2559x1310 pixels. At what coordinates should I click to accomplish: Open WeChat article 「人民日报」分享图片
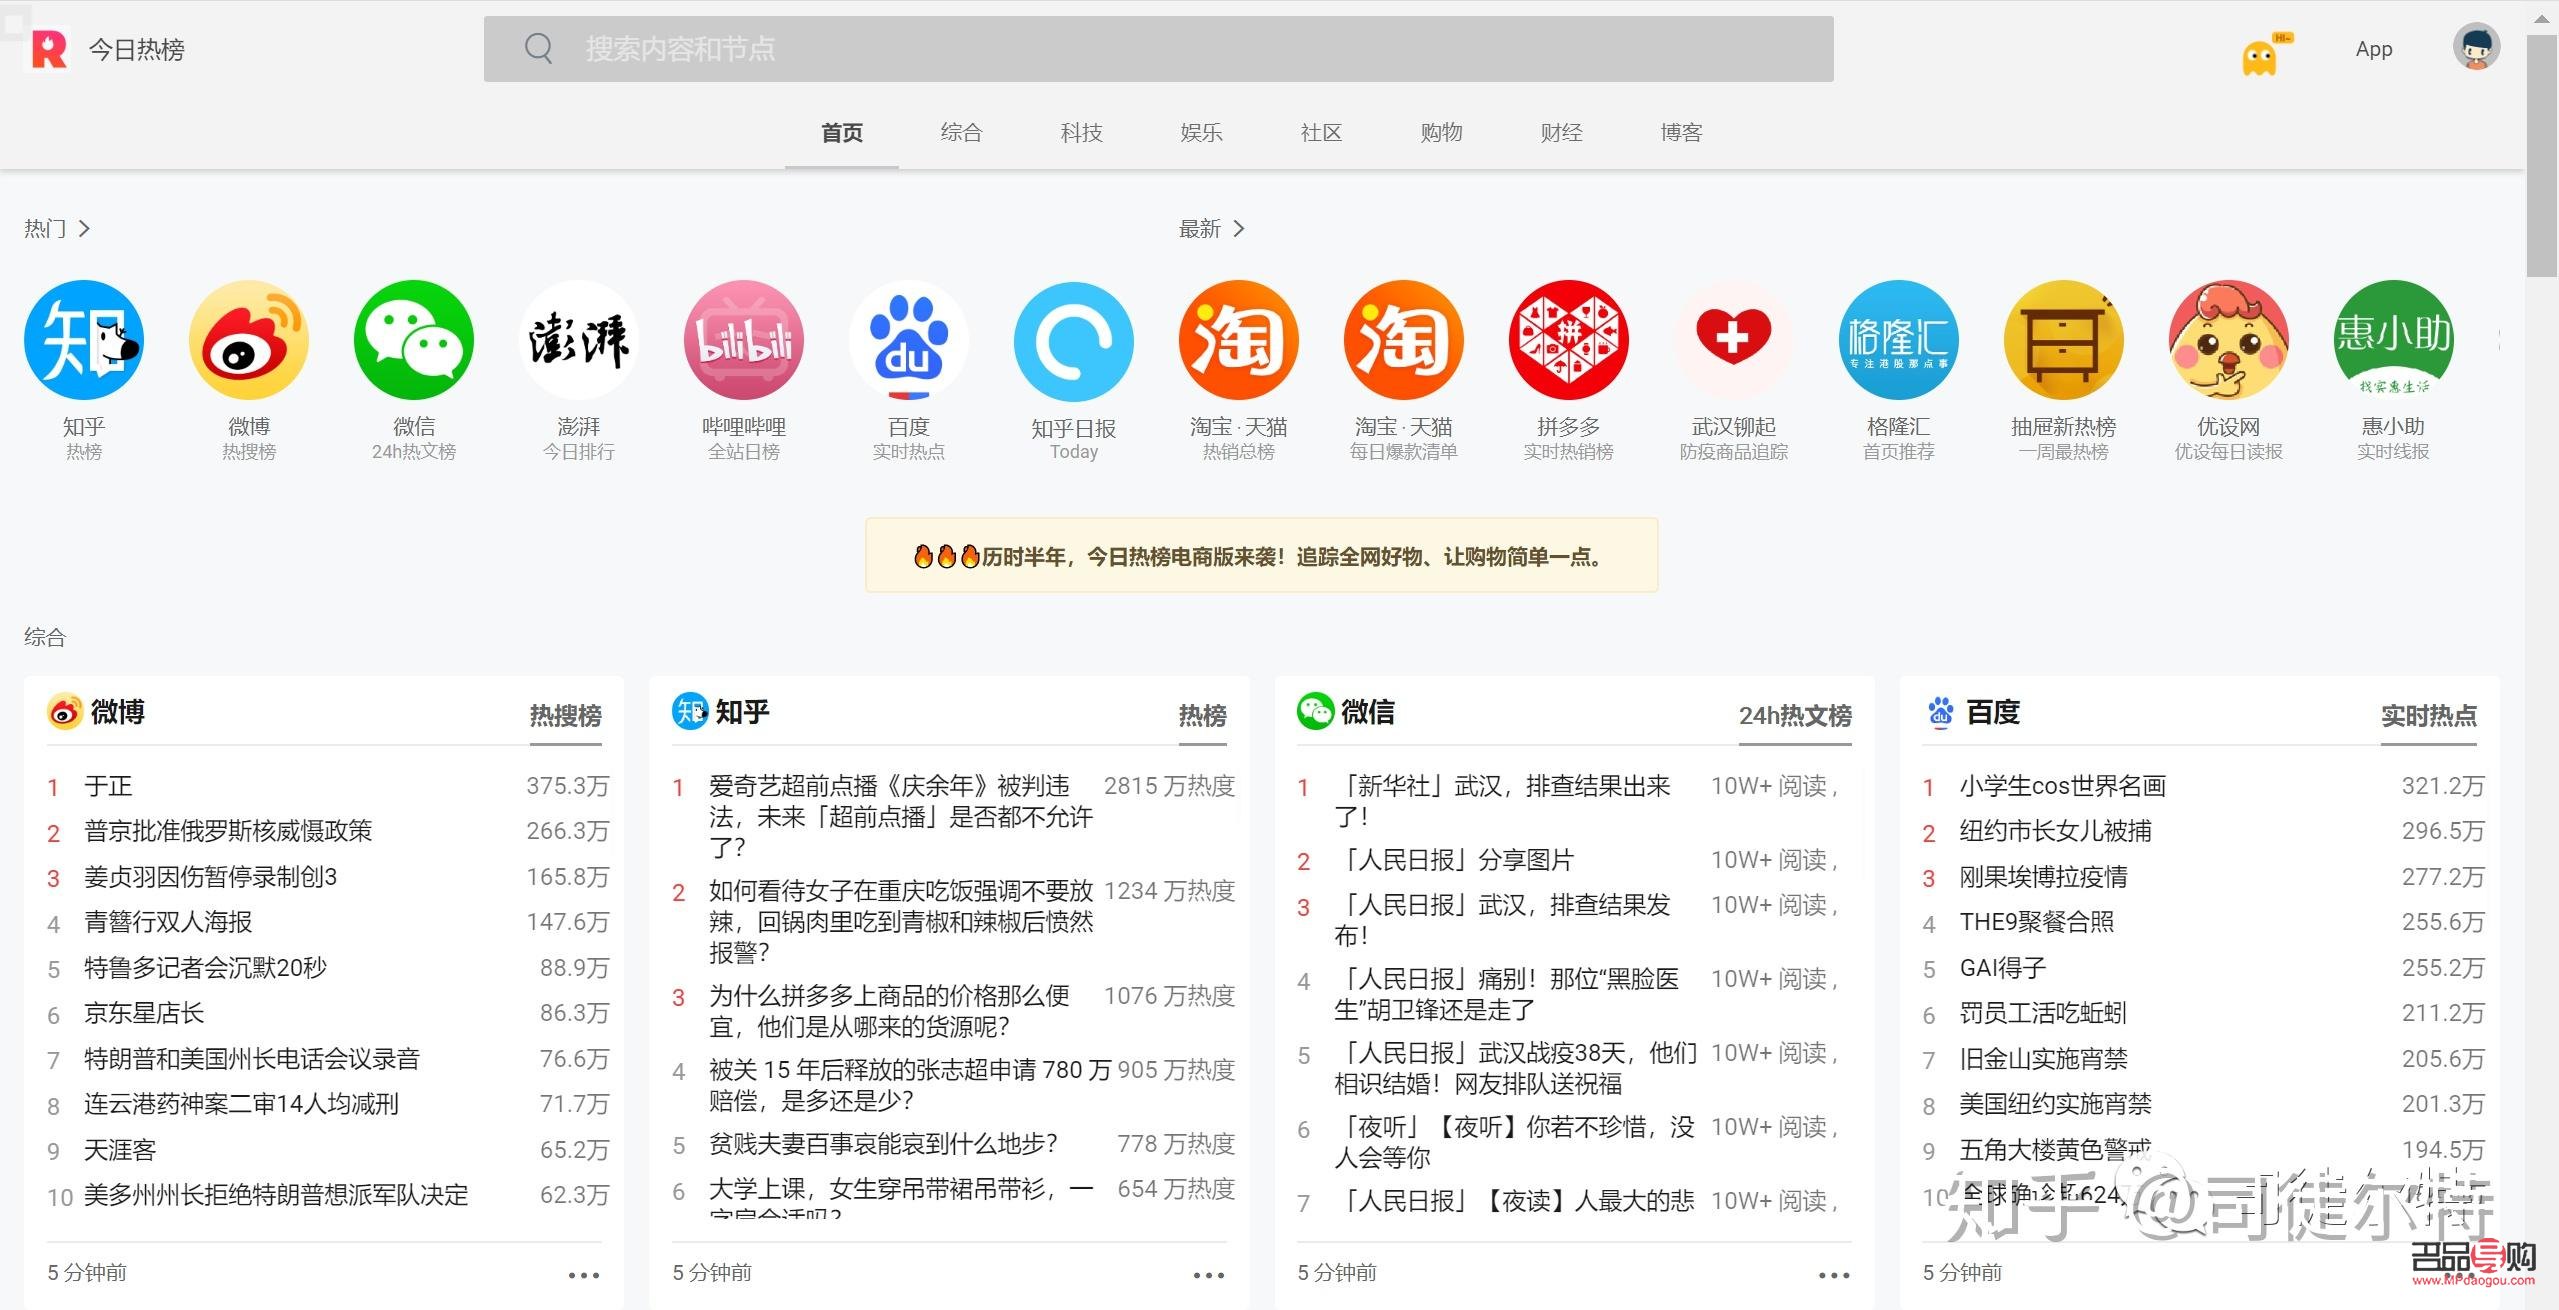tap(1454, 860)
